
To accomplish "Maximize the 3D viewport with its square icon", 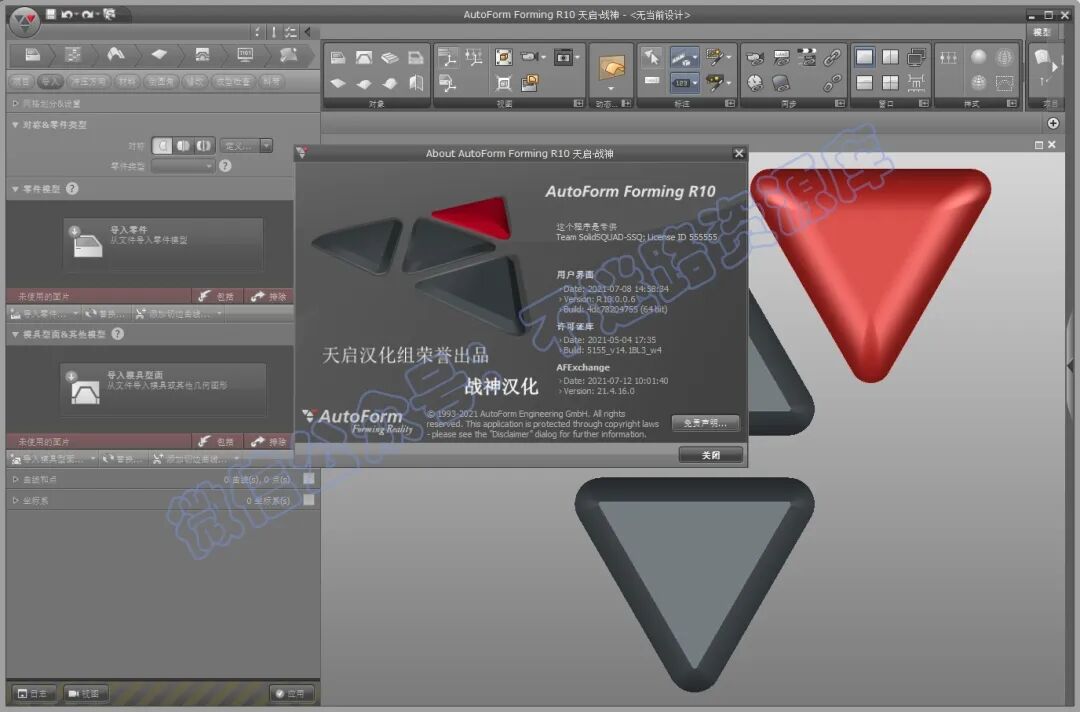I will pyautogui.click(x=1039, y=145).
